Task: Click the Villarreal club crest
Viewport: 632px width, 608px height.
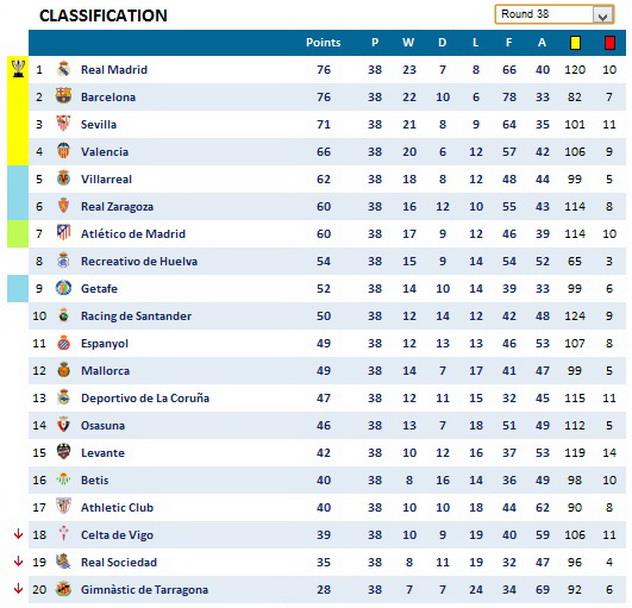Action: coord(63,179)
